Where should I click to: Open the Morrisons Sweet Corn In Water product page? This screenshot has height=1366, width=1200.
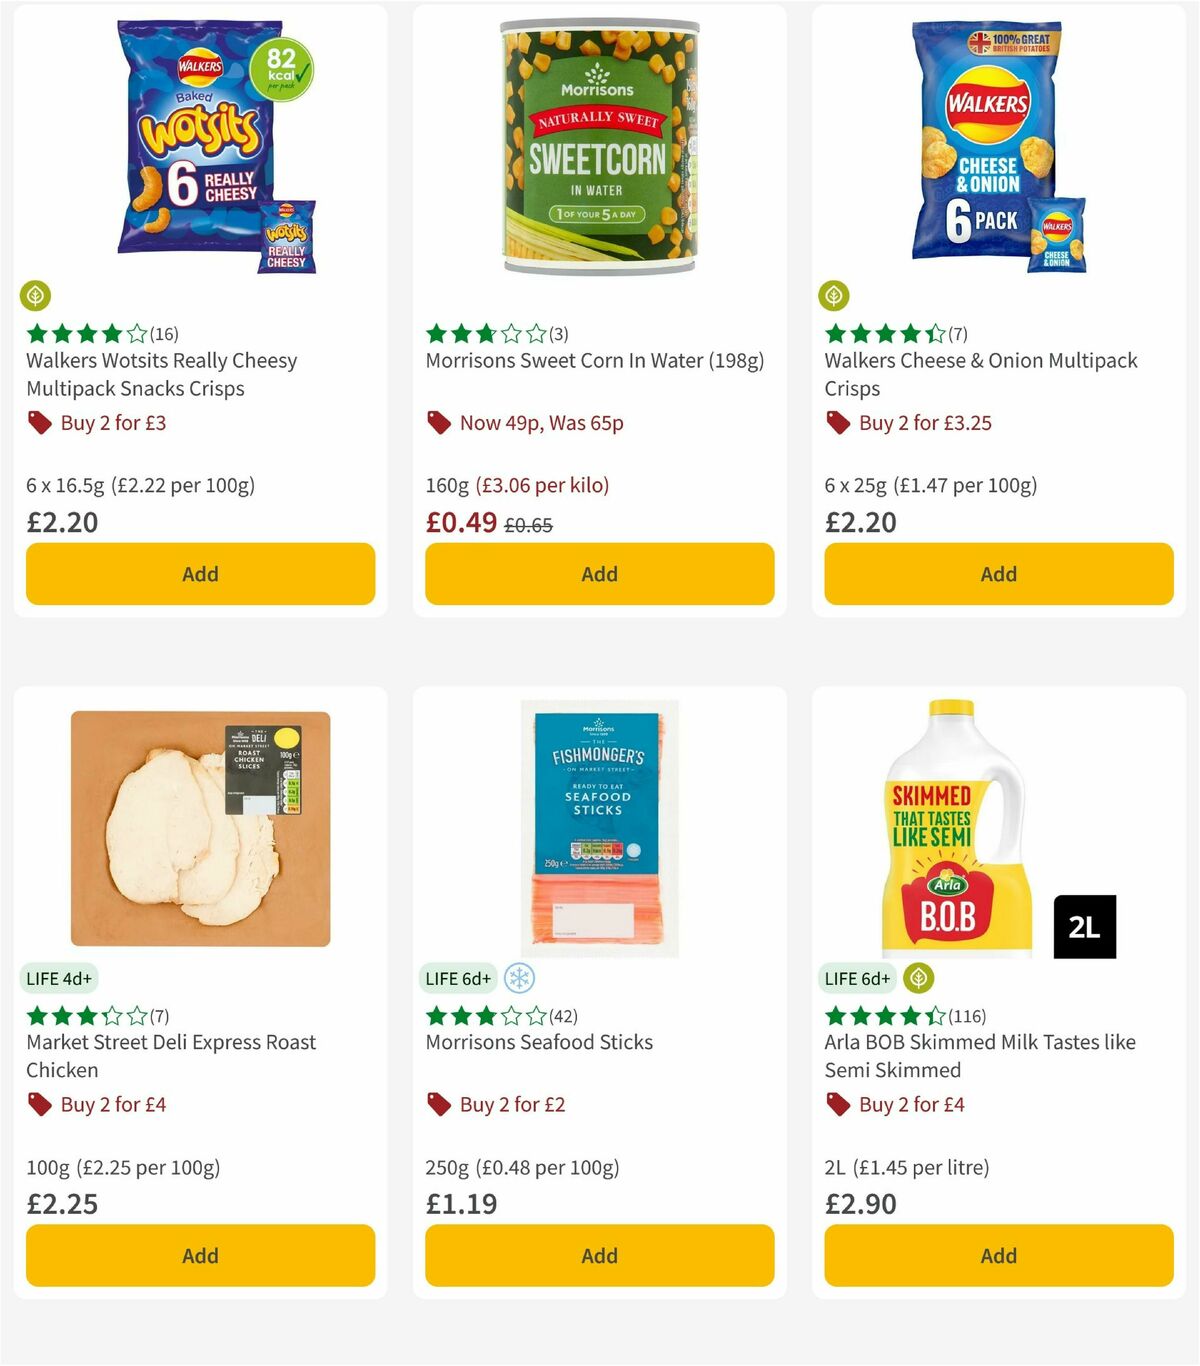(x=596, y=361)
